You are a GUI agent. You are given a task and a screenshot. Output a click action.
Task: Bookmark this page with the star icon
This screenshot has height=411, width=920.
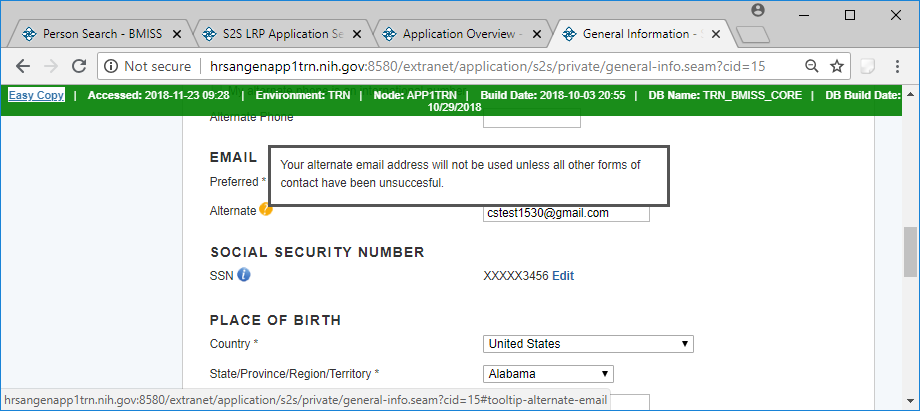click(837, 66)
